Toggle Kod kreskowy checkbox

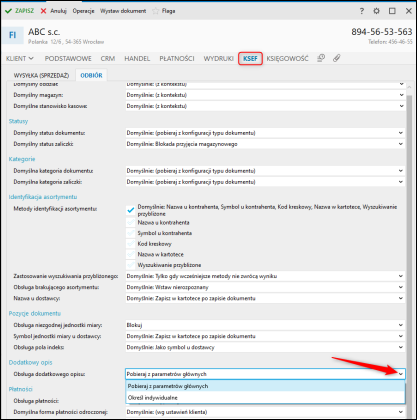[x=131, y=244]
